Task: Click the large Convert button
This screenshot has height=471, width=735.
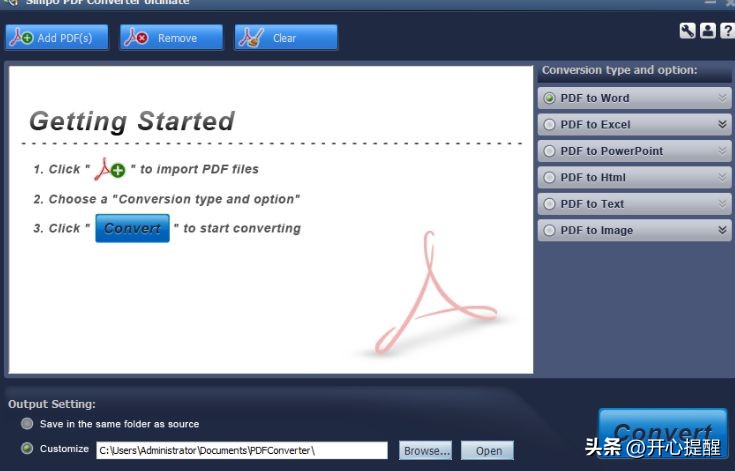Action: [663, 434]
